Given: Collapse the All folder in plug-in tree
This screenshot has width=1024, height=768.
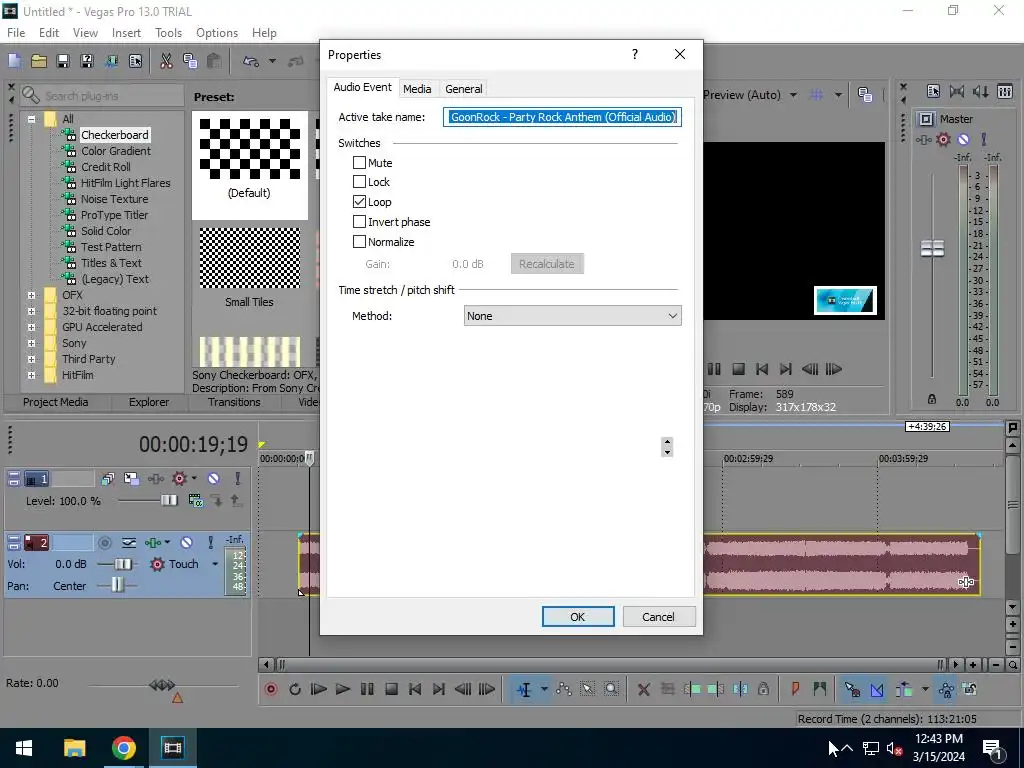Looking at the screenshot, I should coord(31,119).
